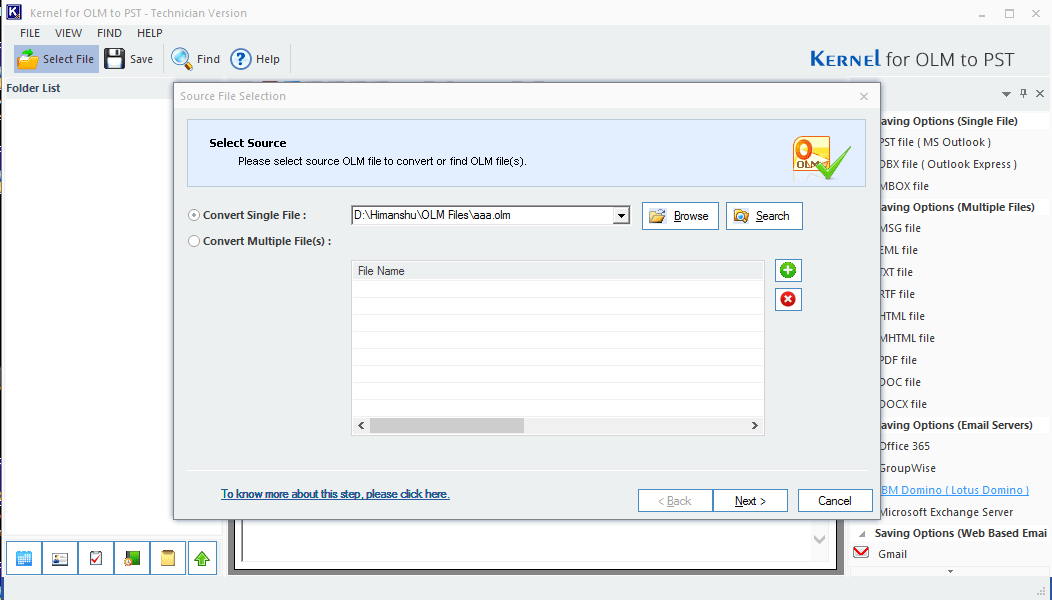
Task: Select the GroupWise option
Action: (x=908, y=468)
